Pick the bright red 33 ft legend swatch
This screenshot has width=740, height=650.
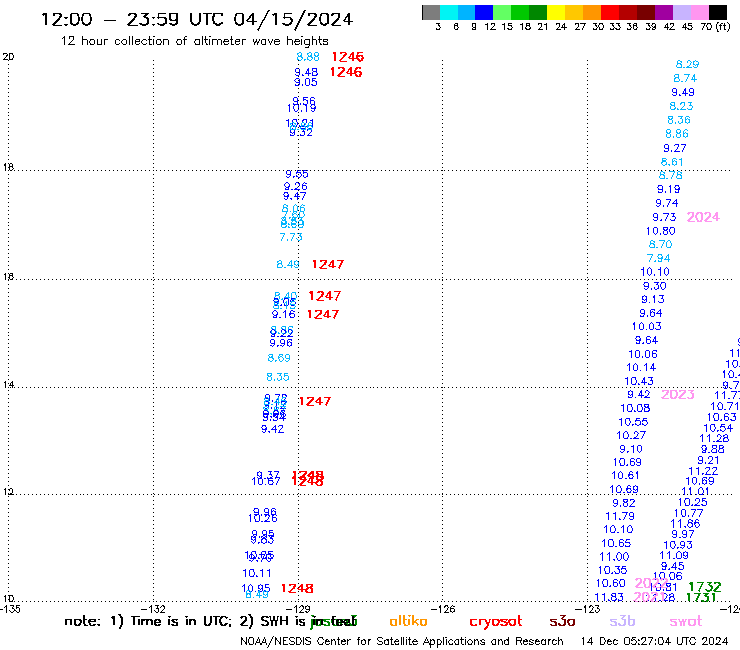pos(610,12)
